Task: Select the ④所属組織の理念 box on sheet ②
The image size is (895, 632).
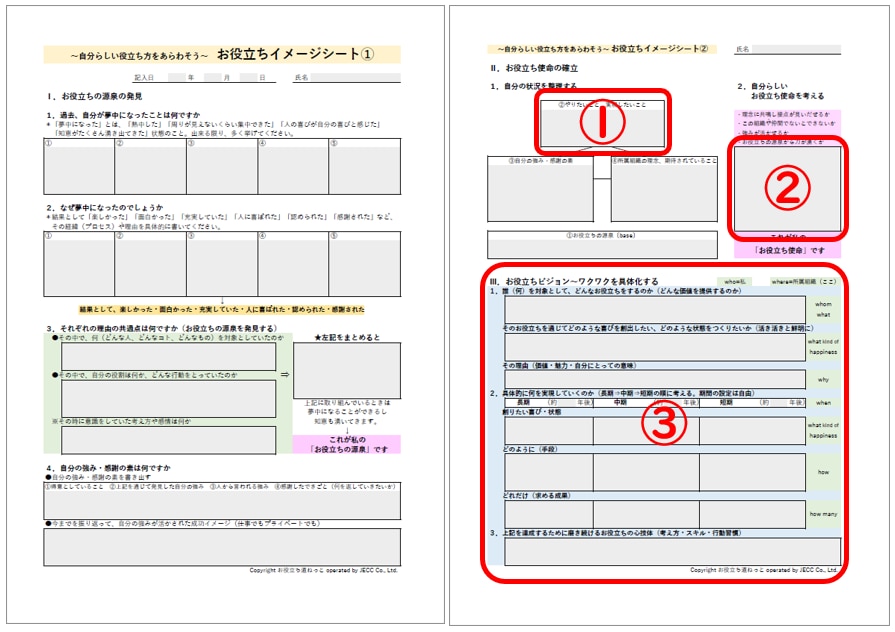Action: (x=664, y=189)
